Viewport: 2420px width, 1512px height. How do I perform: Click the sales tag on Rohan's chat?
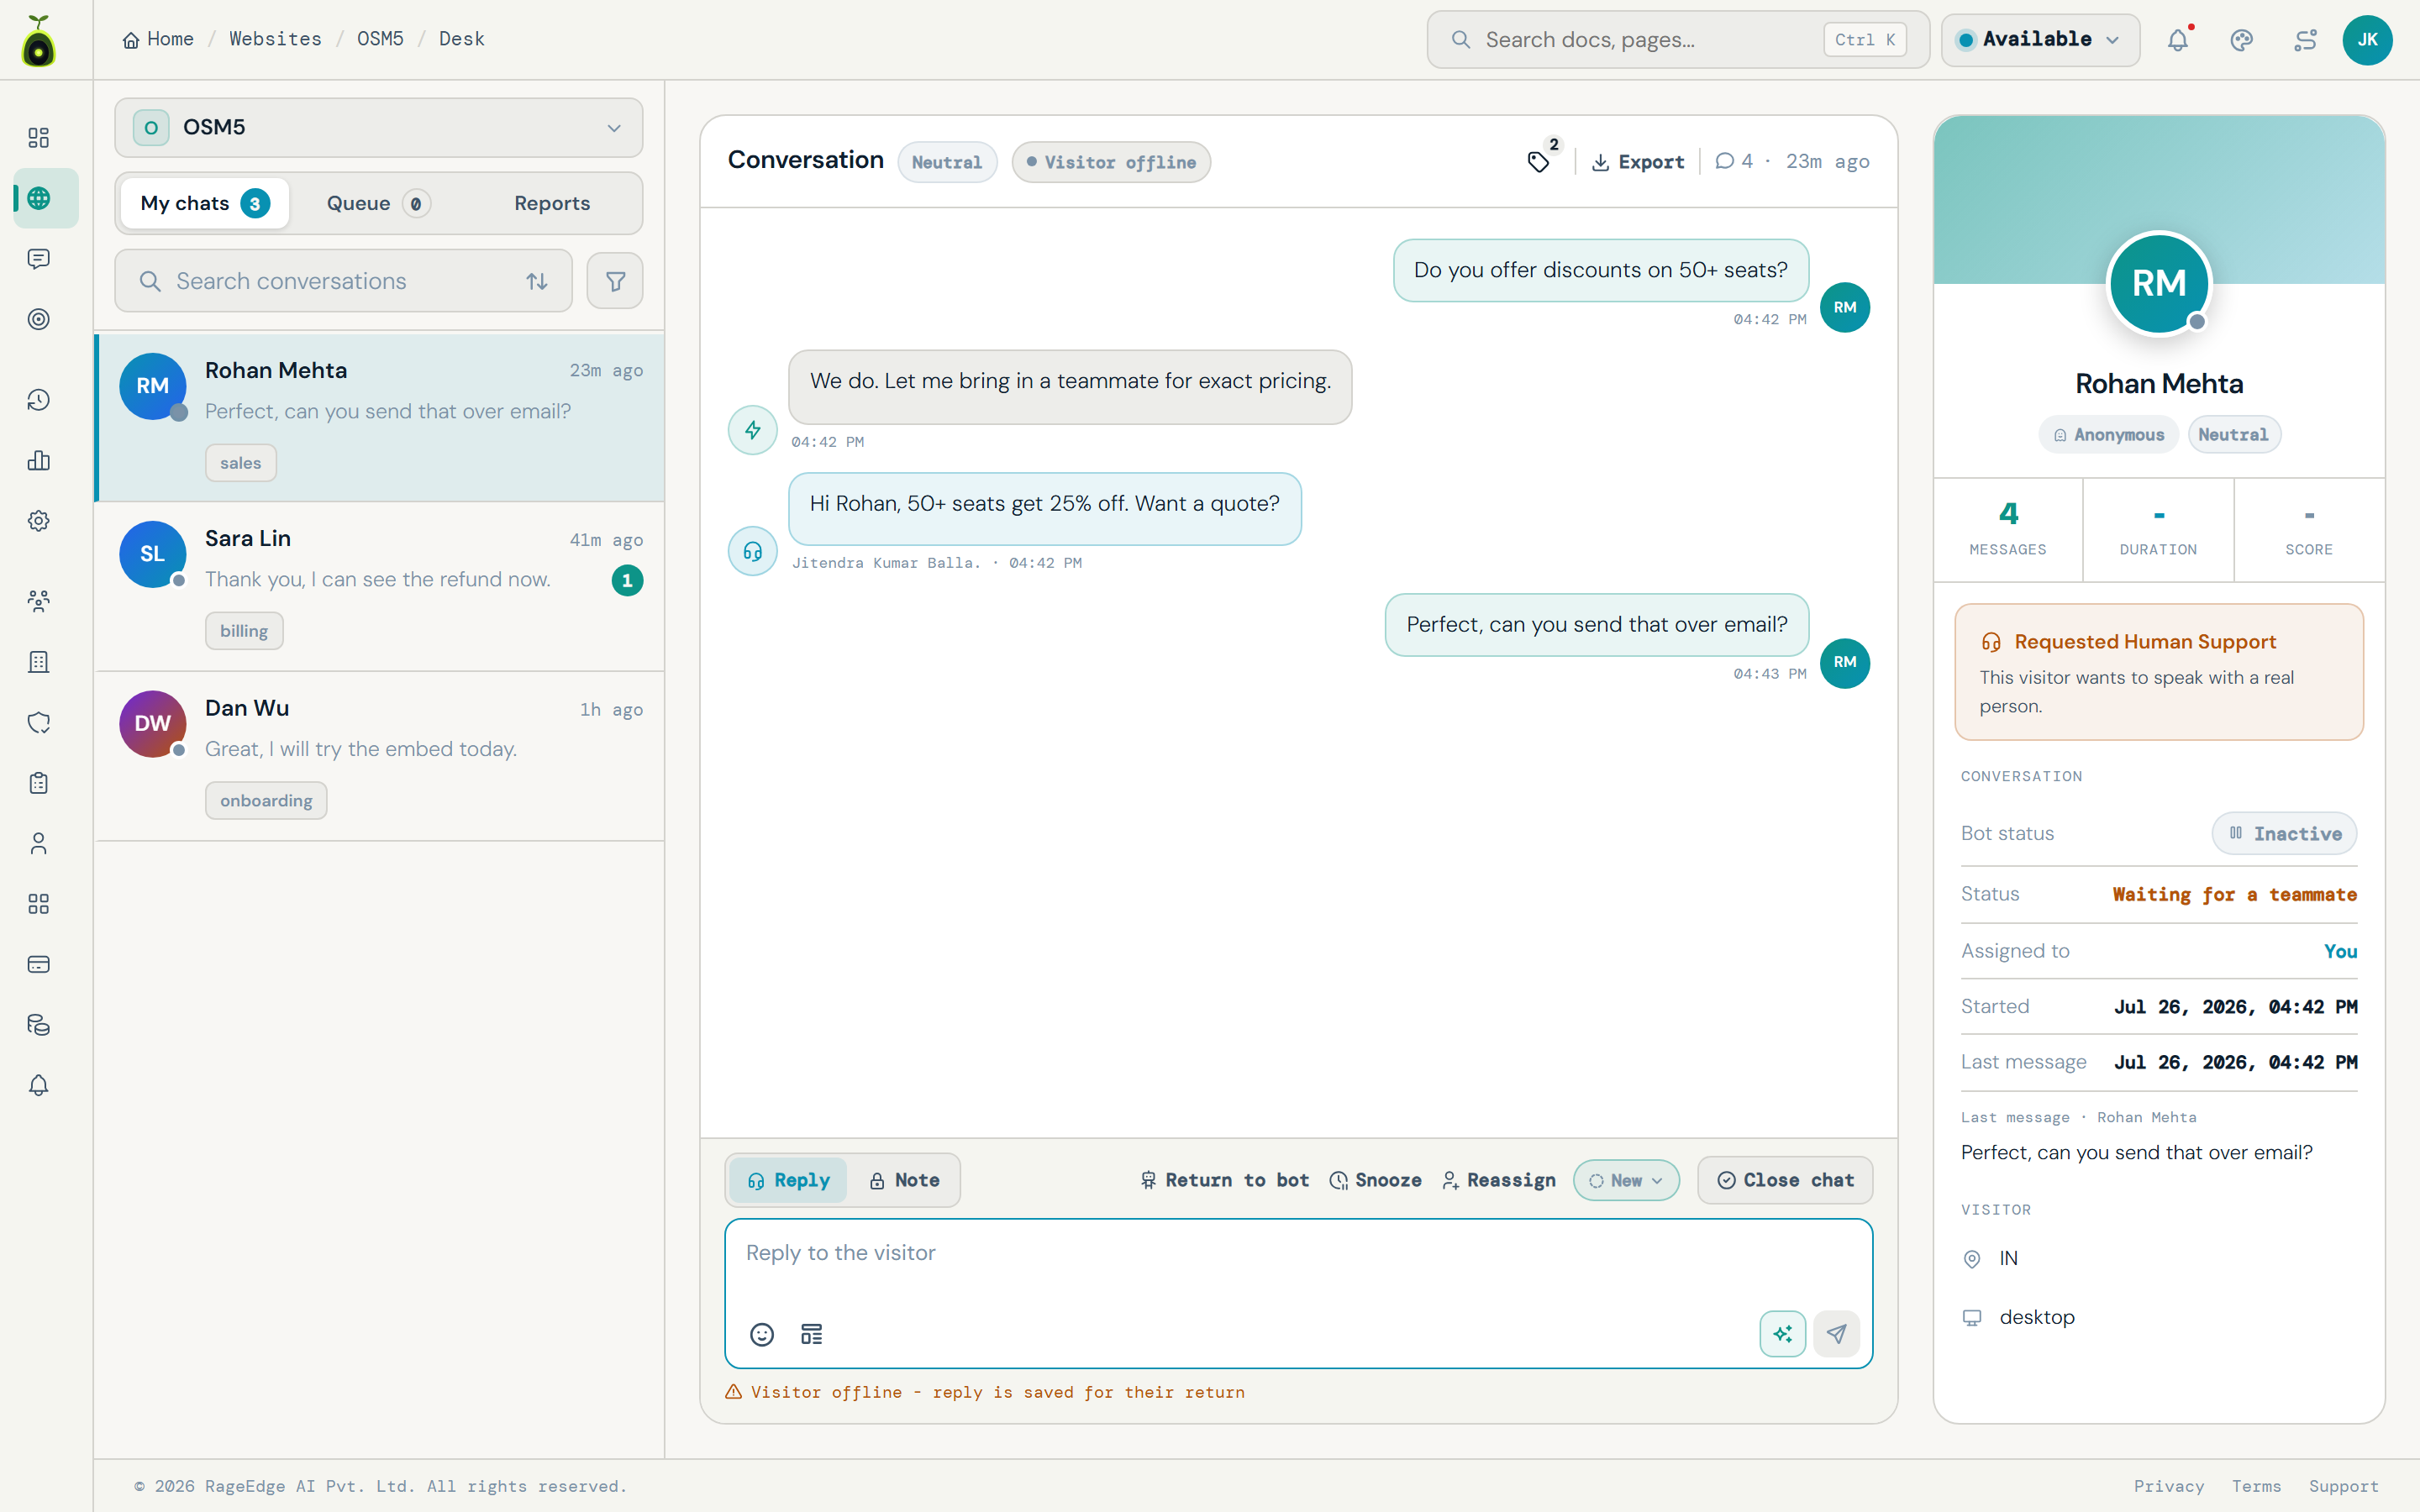tap(241, 463)
